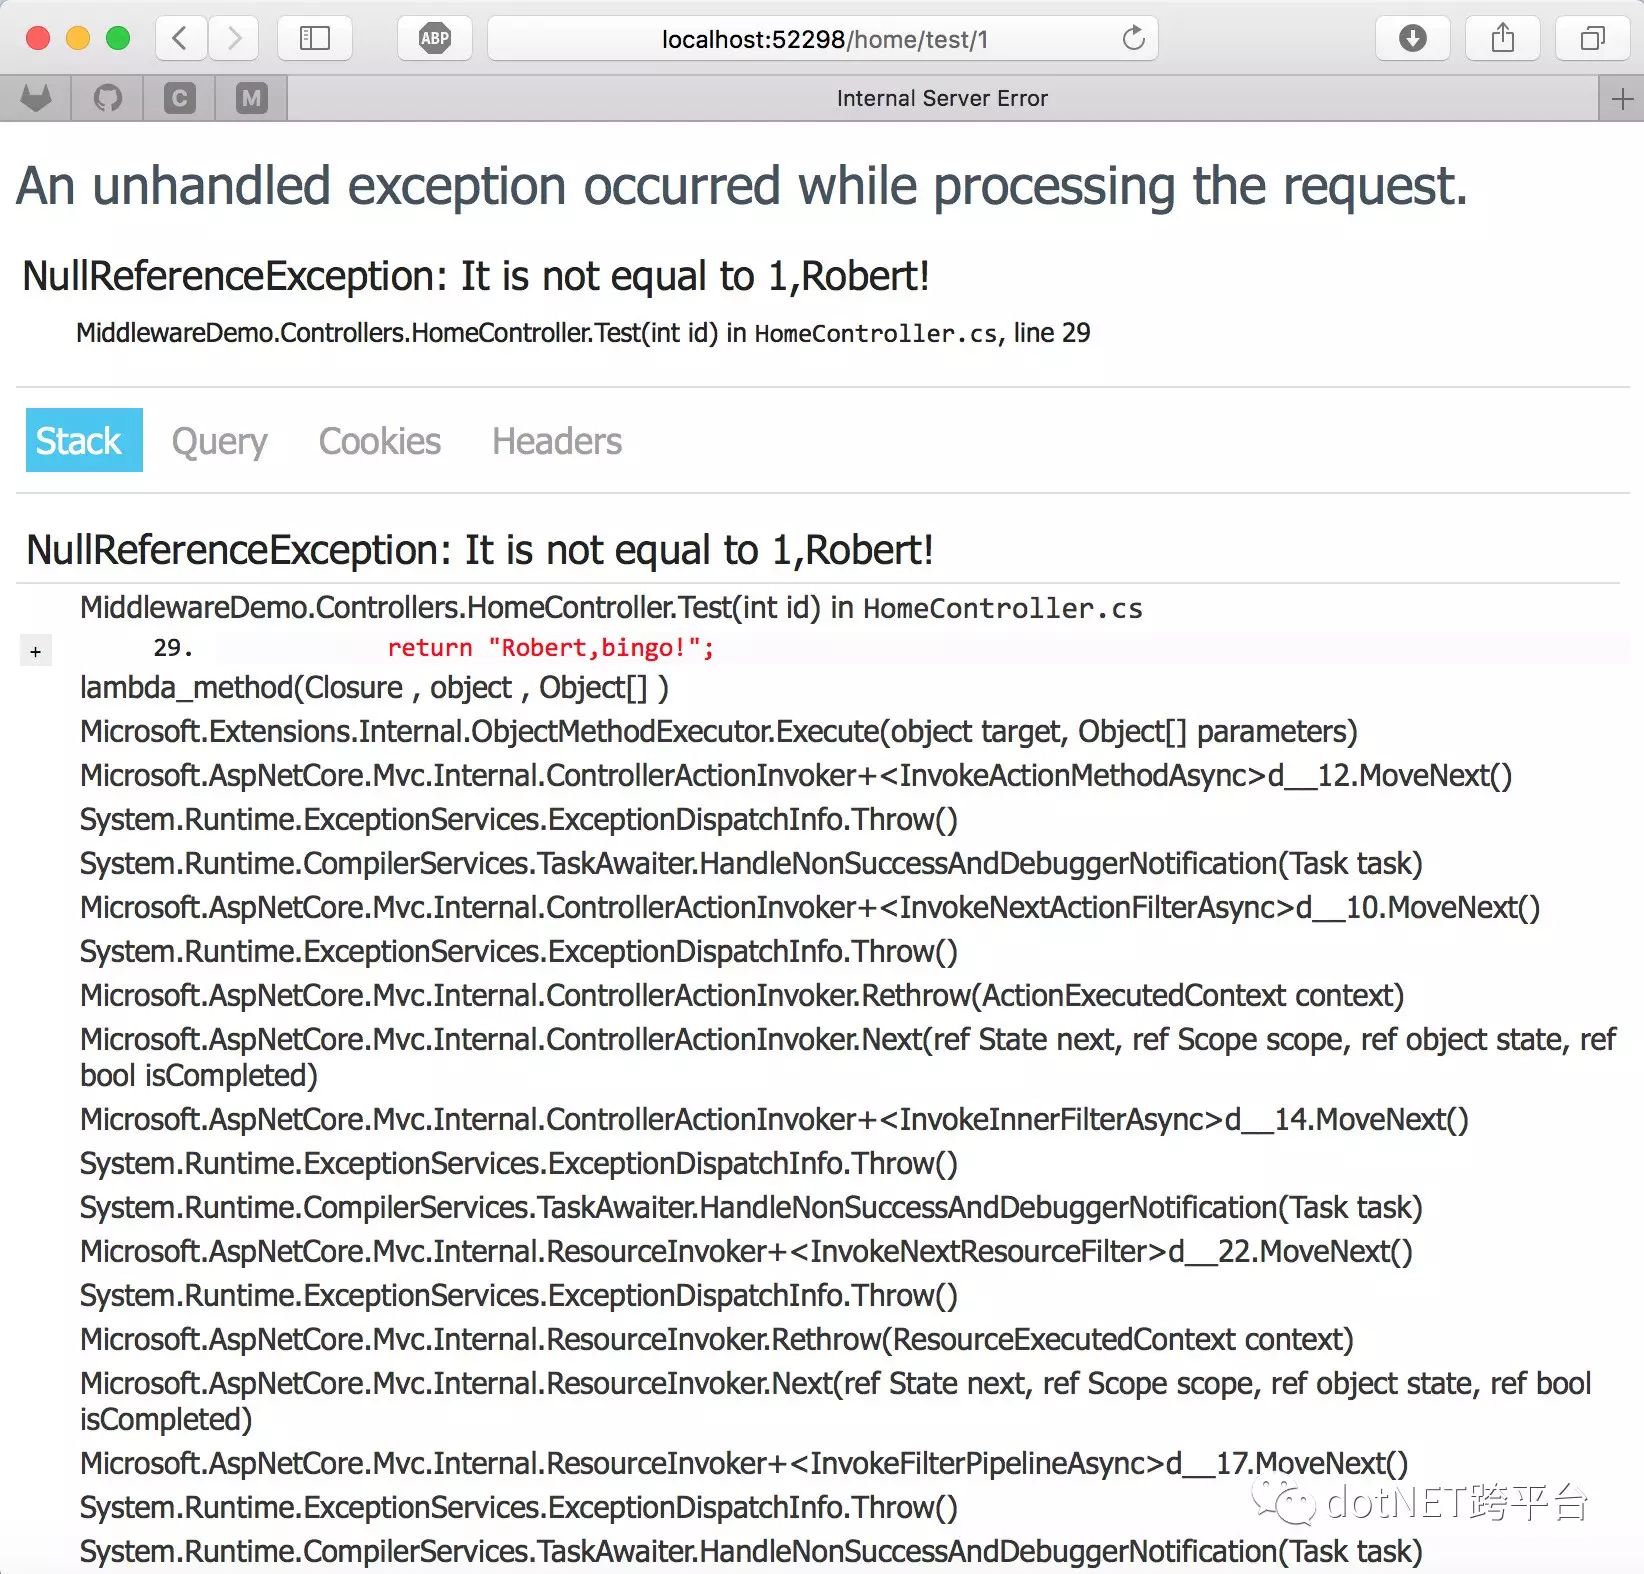This screenshot has width=1644, height=1574.
Task: Click the InvokeNextActionFilterAsync d__10.MoveNext frame
Action: click(x=810, y=908)
